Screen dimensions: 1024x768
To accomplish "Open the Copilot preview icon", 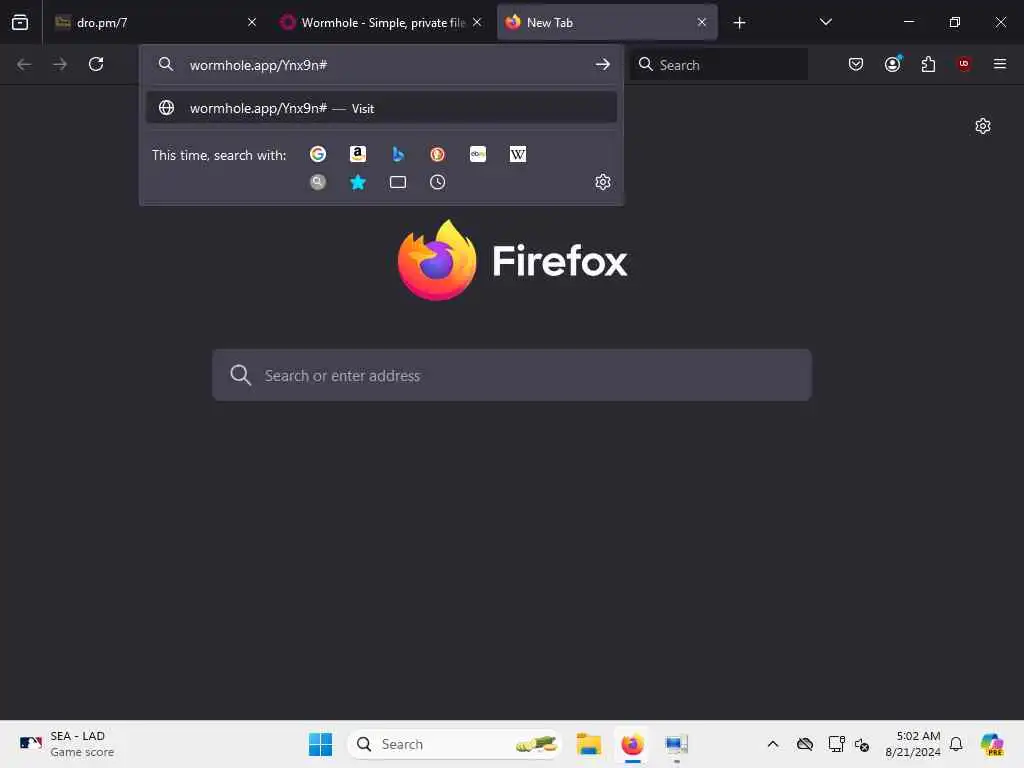I will tap(992, 744).
